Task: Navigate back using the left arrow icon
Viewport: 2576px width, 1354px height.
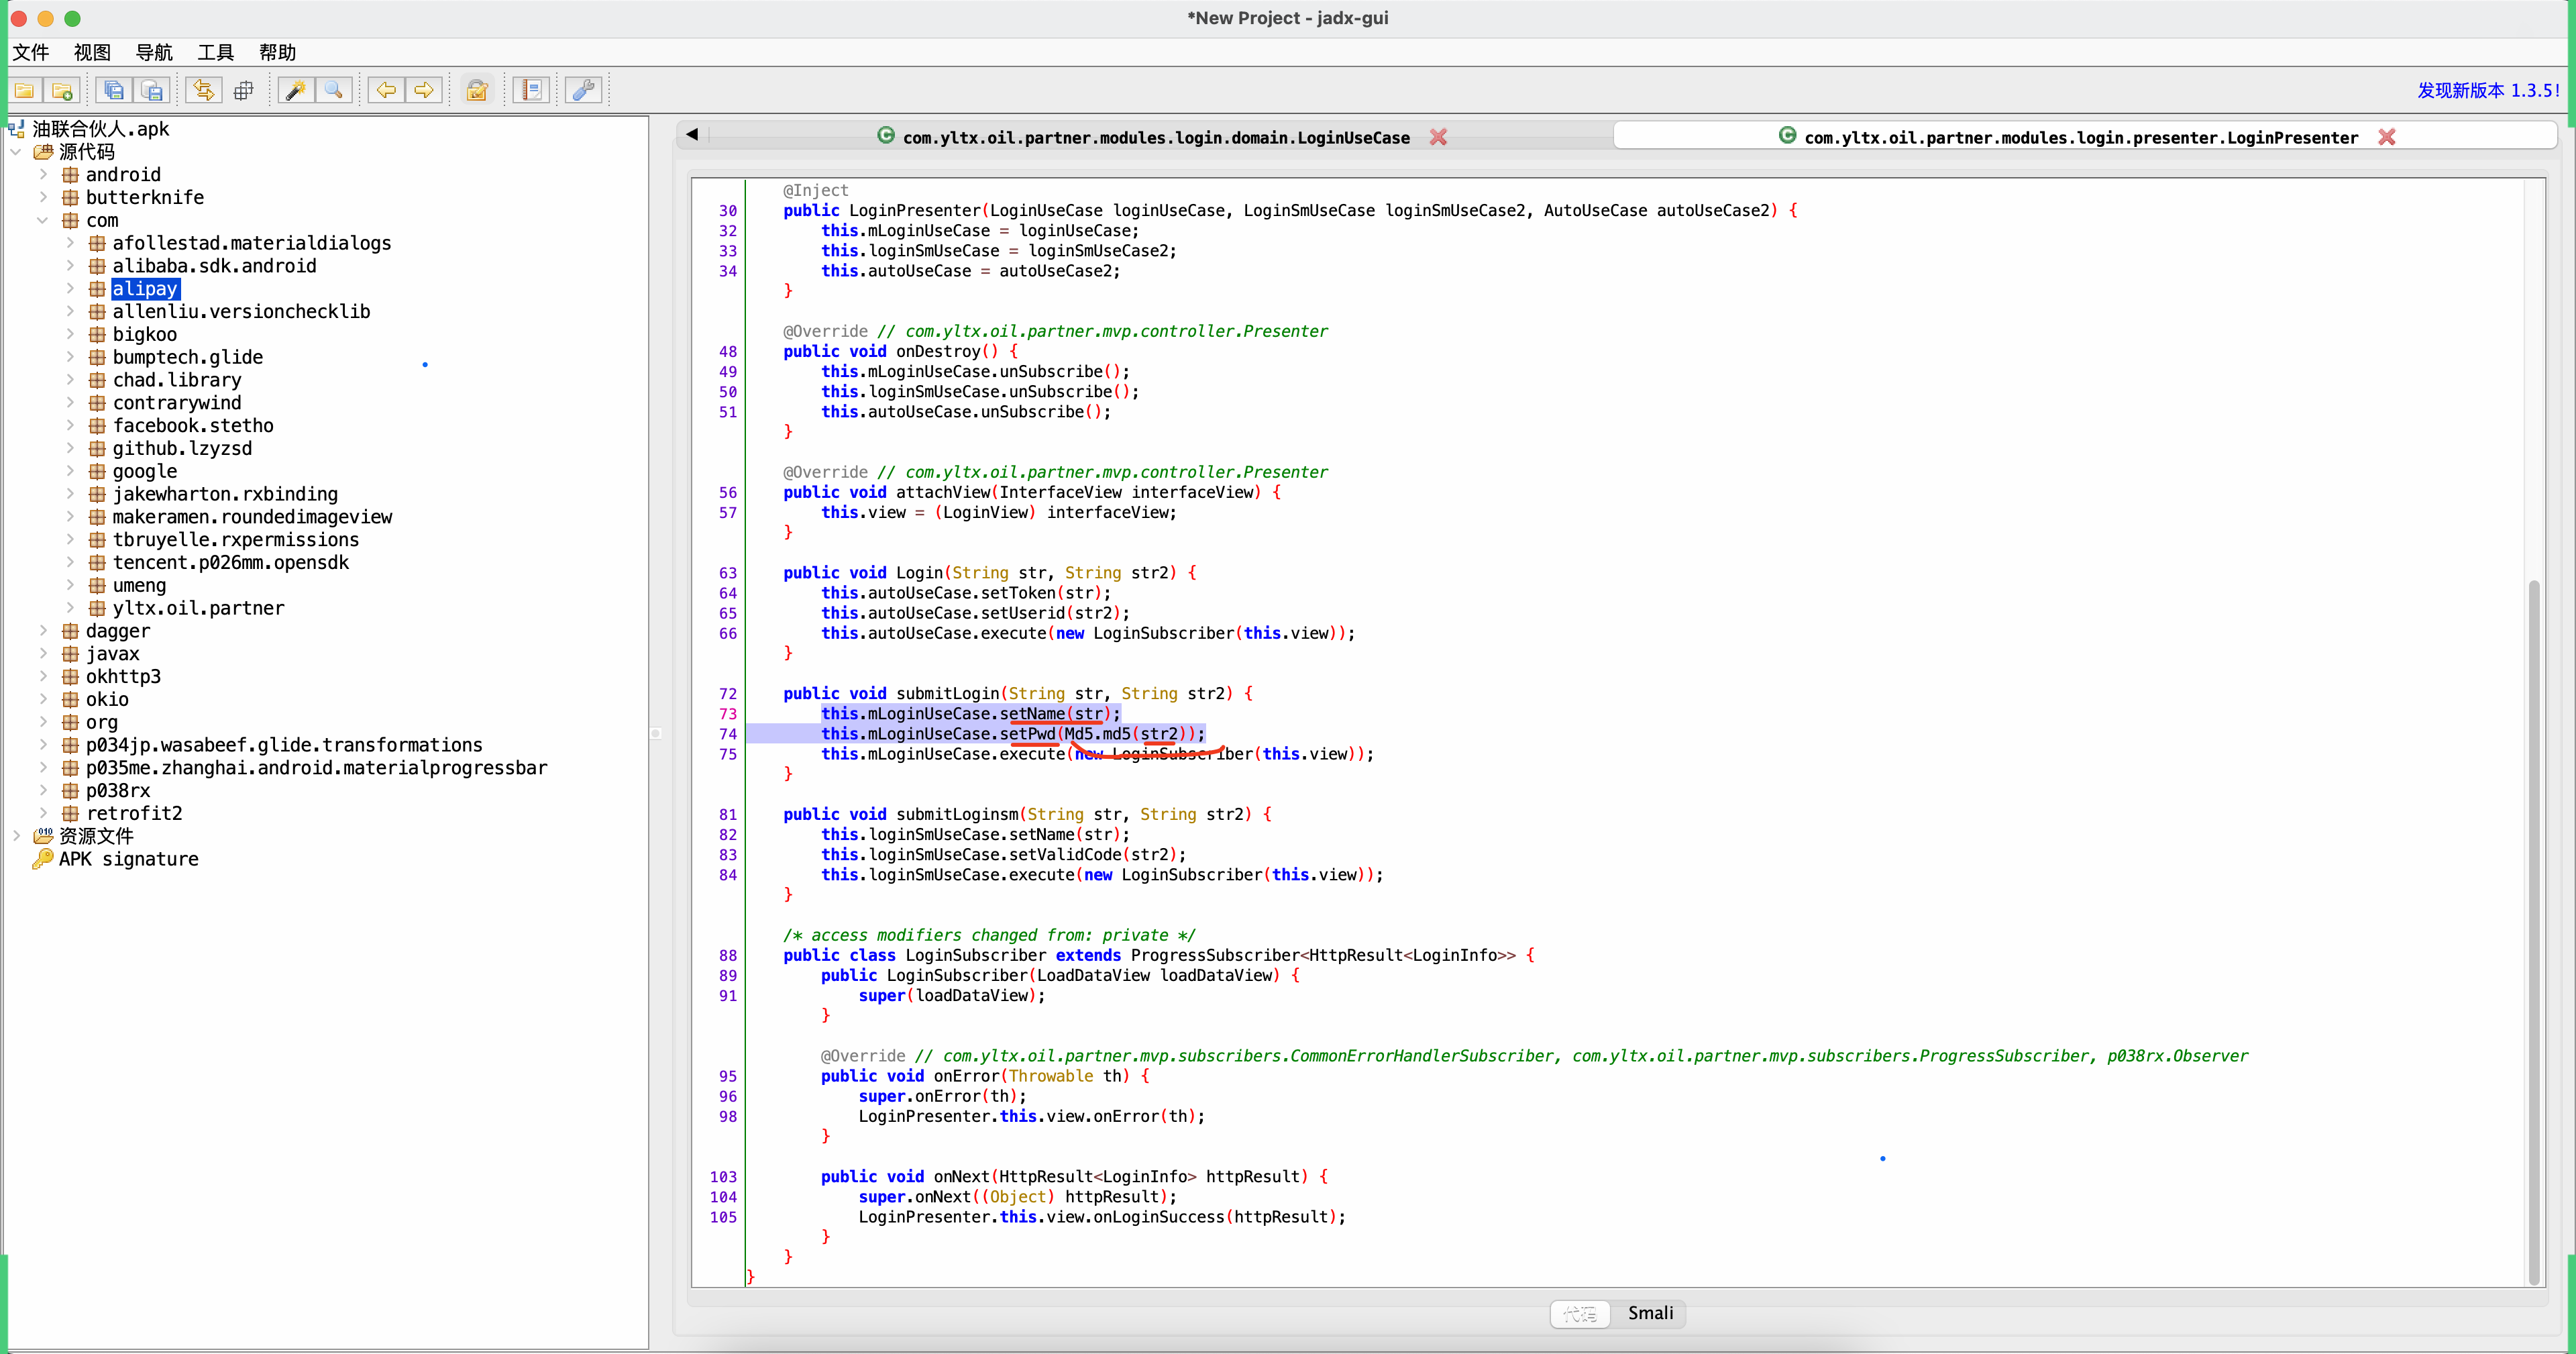Action: (385, 90)
